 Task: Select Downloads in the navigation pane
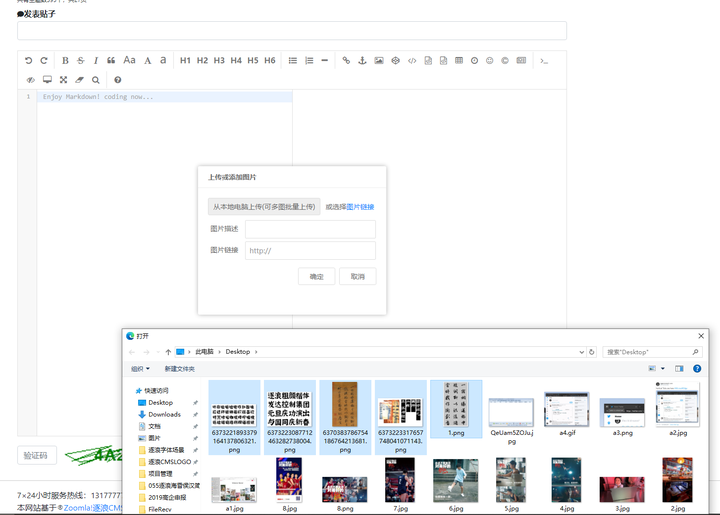[164, 414]
